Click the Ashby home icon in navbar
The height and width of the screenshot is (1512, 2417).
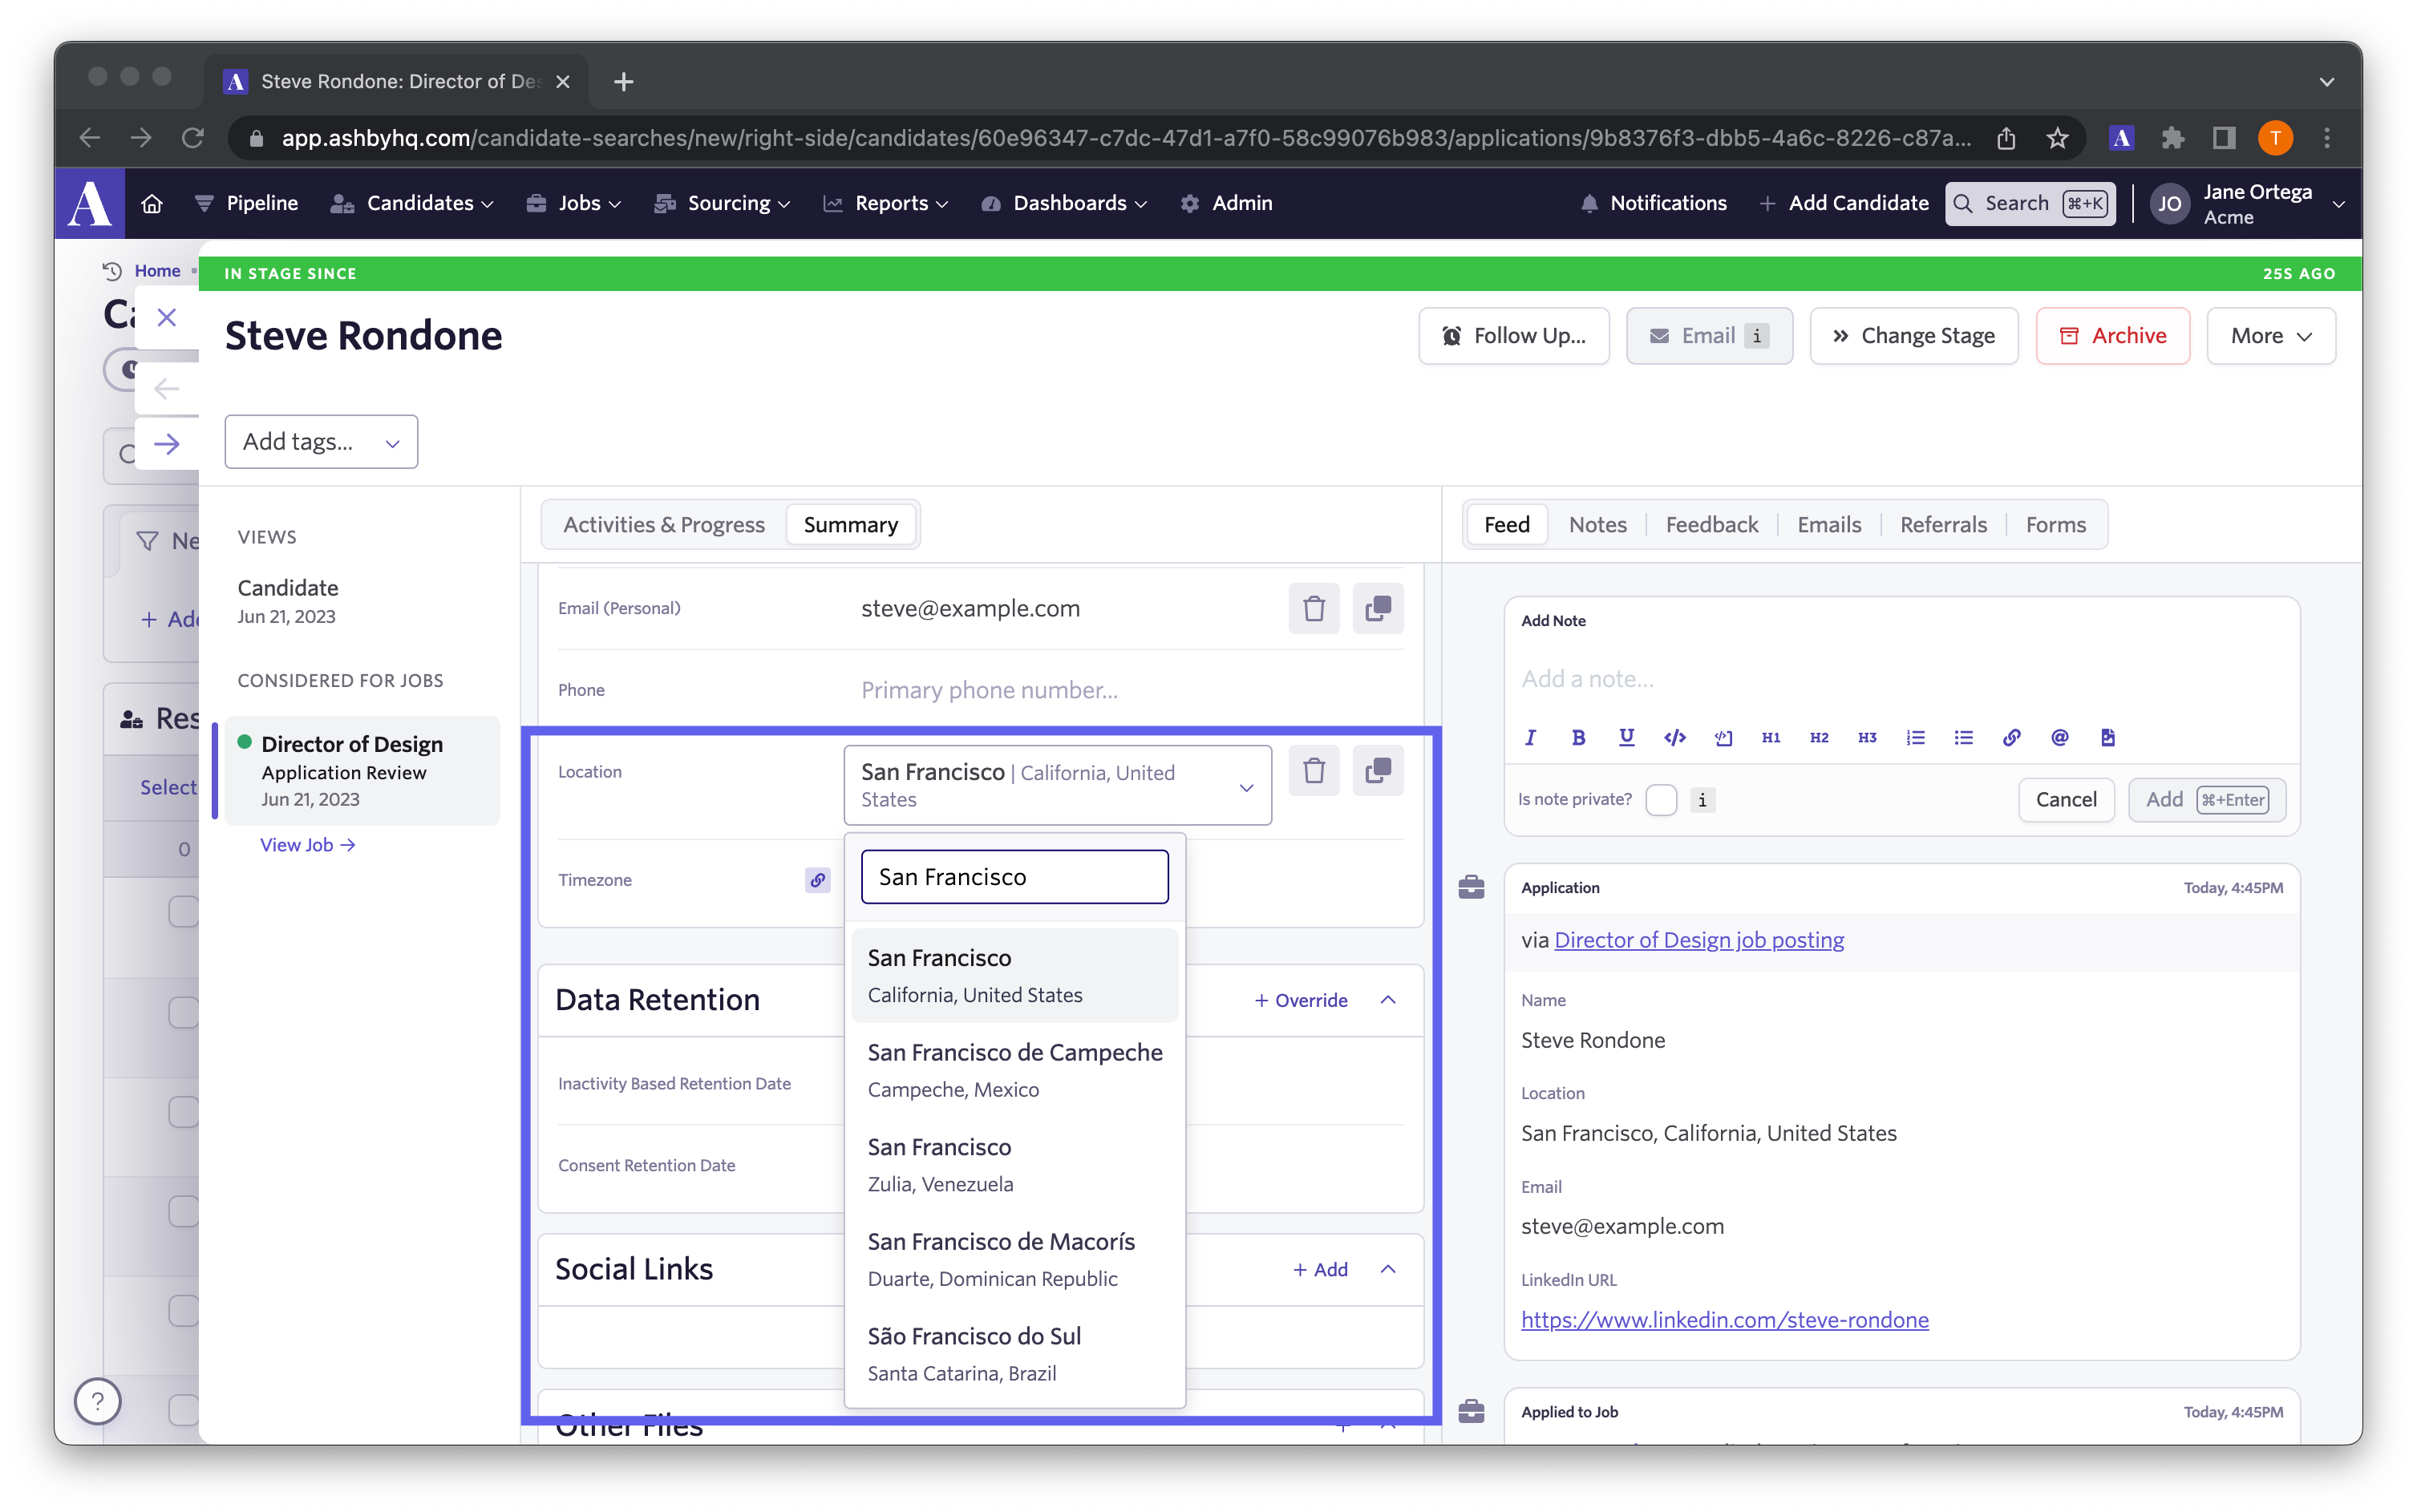coord(152,203)
